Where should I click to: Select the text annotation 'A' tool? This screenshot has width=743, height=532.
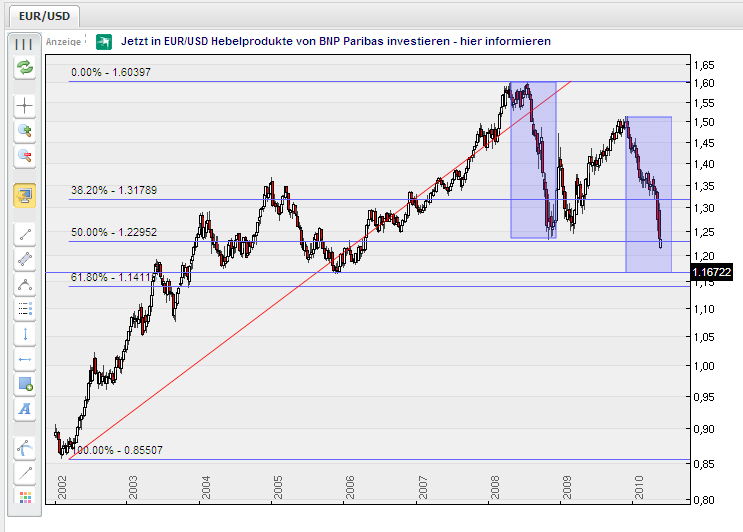tap(25, 409)
